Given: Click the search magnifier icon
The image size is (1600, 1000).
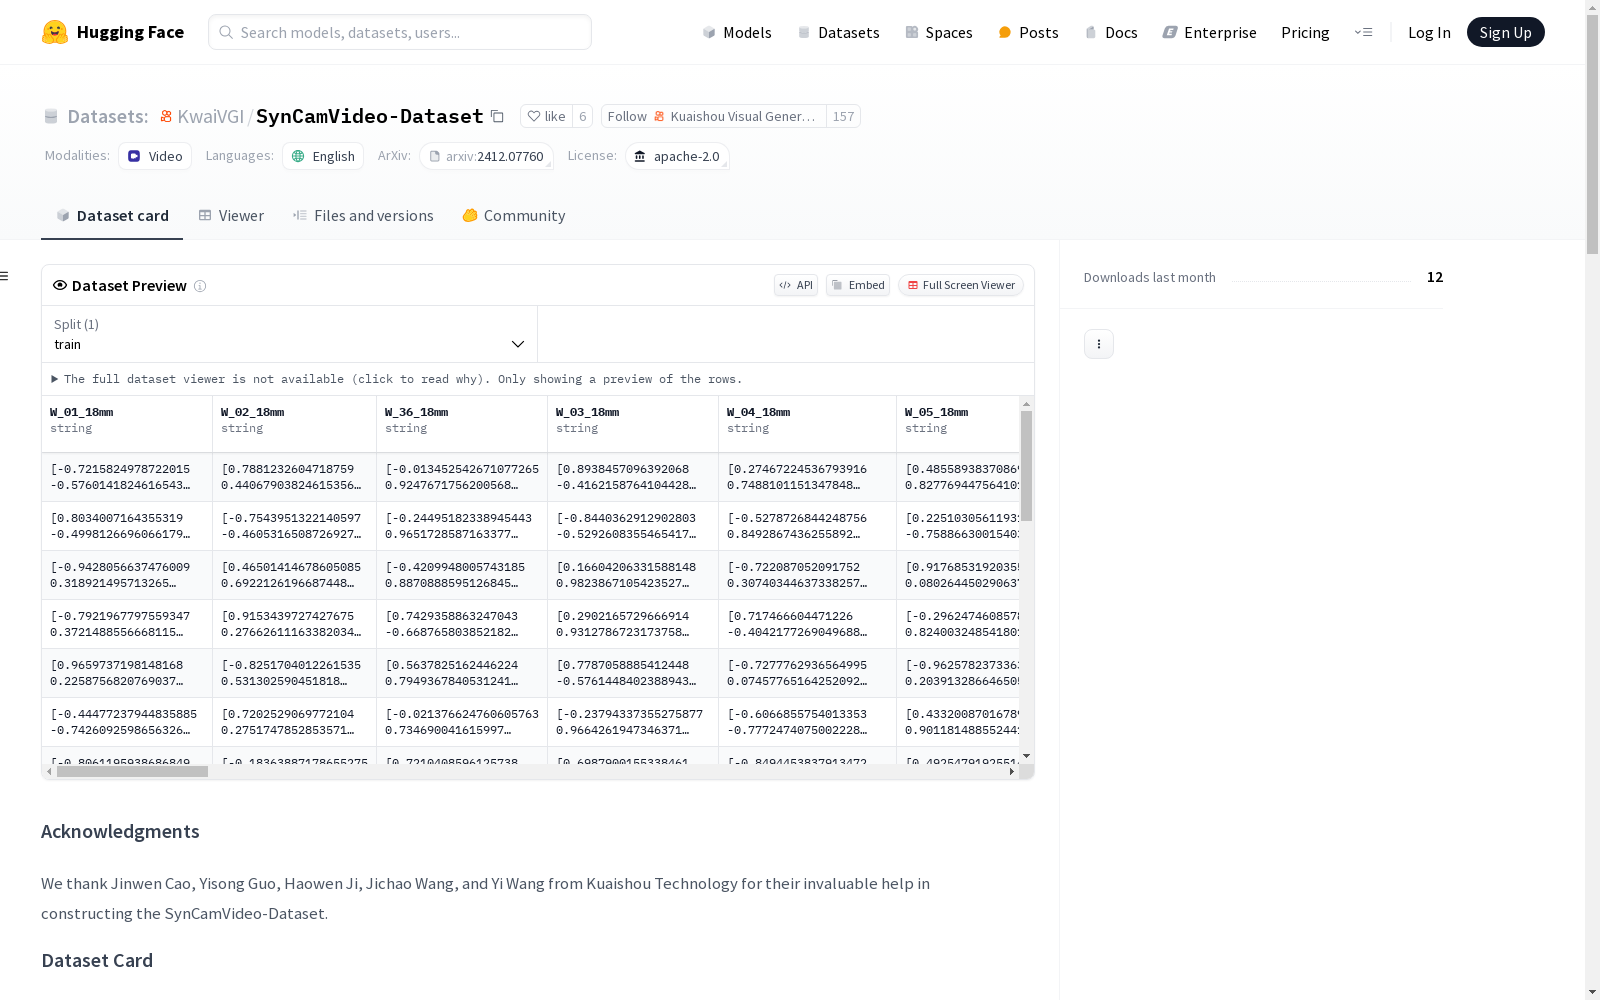Looking at the screenshot, I should click(226, 32).
